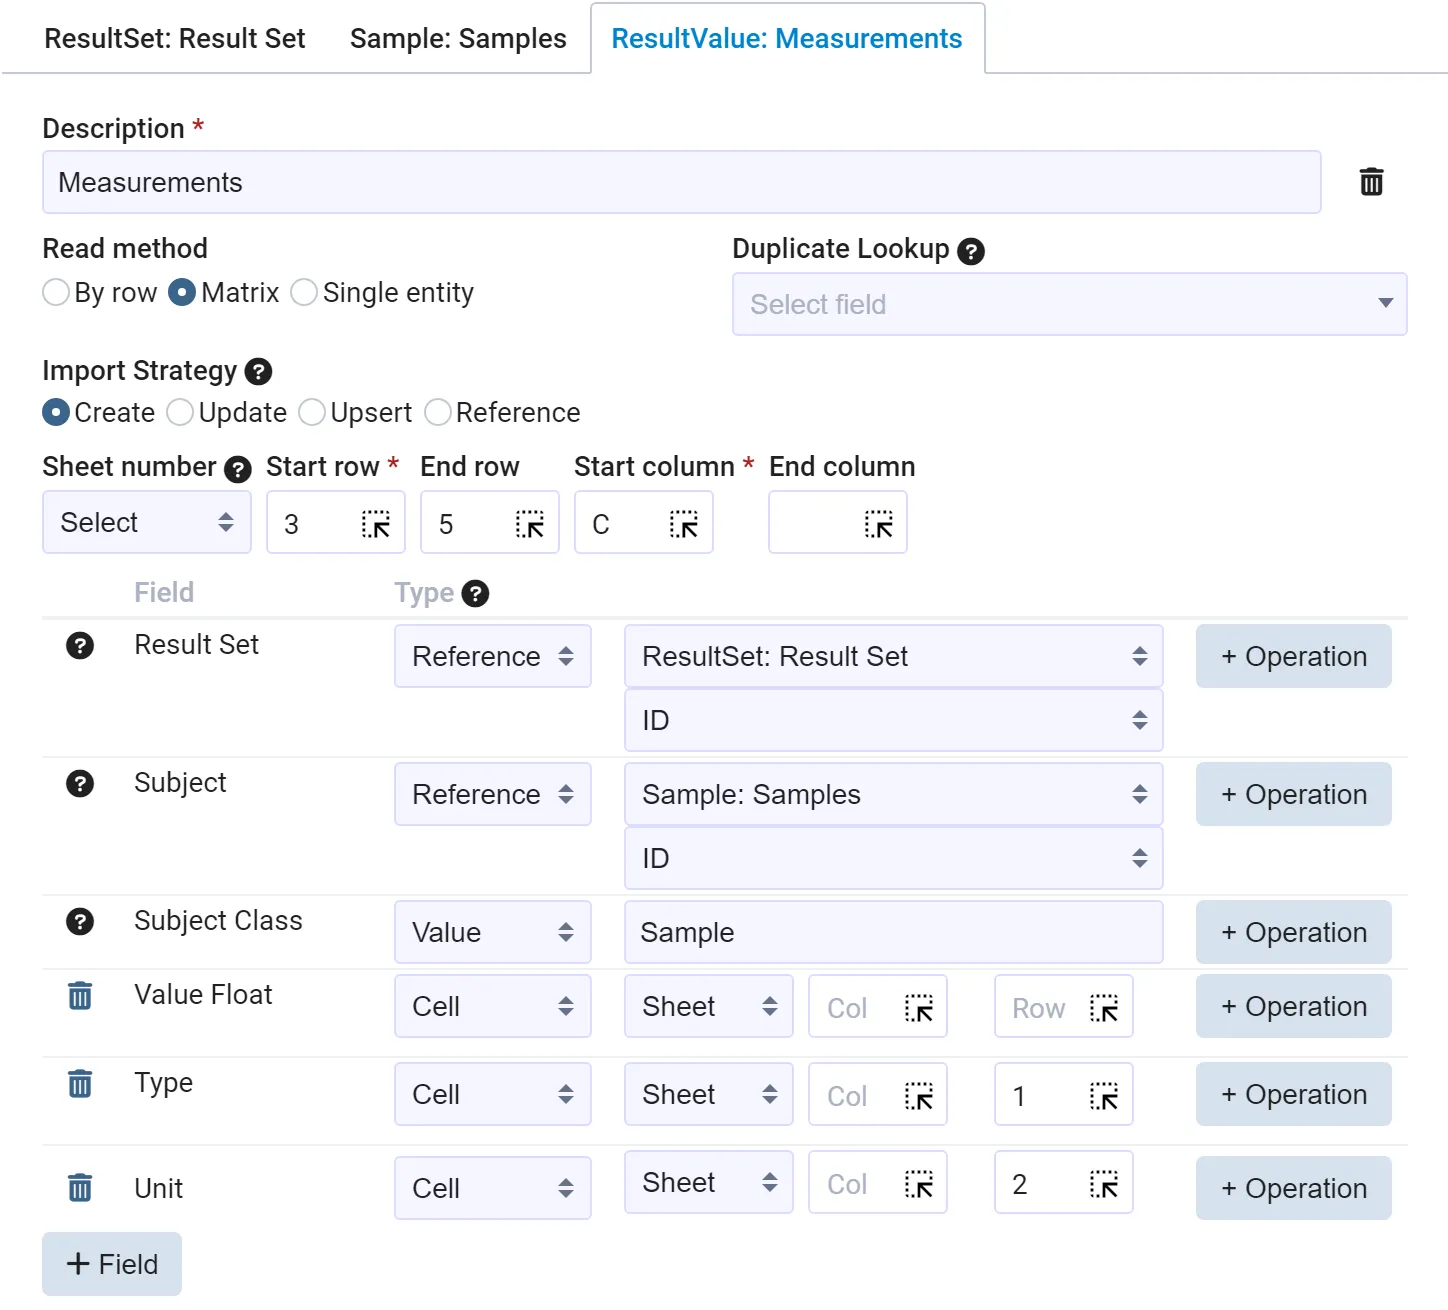Open Duplicate Lookup Select field dropdown
This screenshot has height=1310, width=1448.
coord(1070,305)
